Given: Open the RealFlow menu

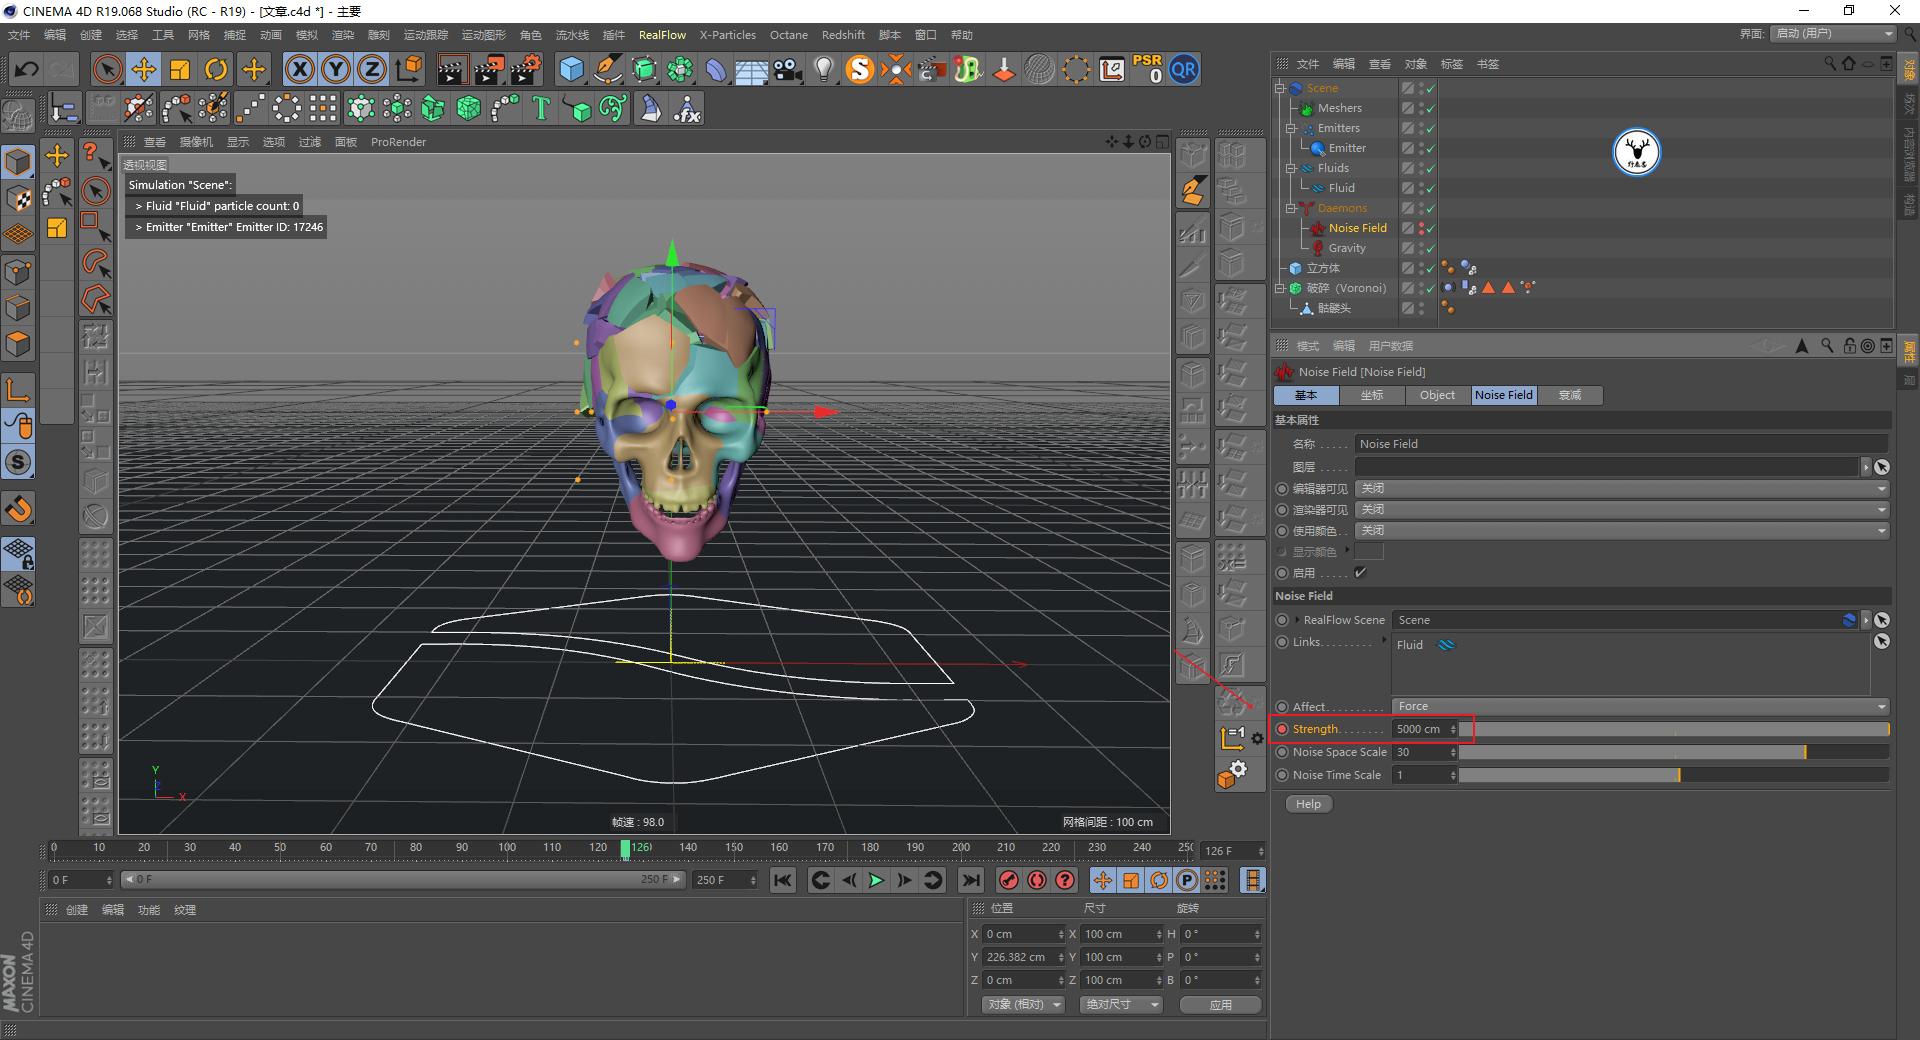Looking at the screenshot, I should pos(662,34).
